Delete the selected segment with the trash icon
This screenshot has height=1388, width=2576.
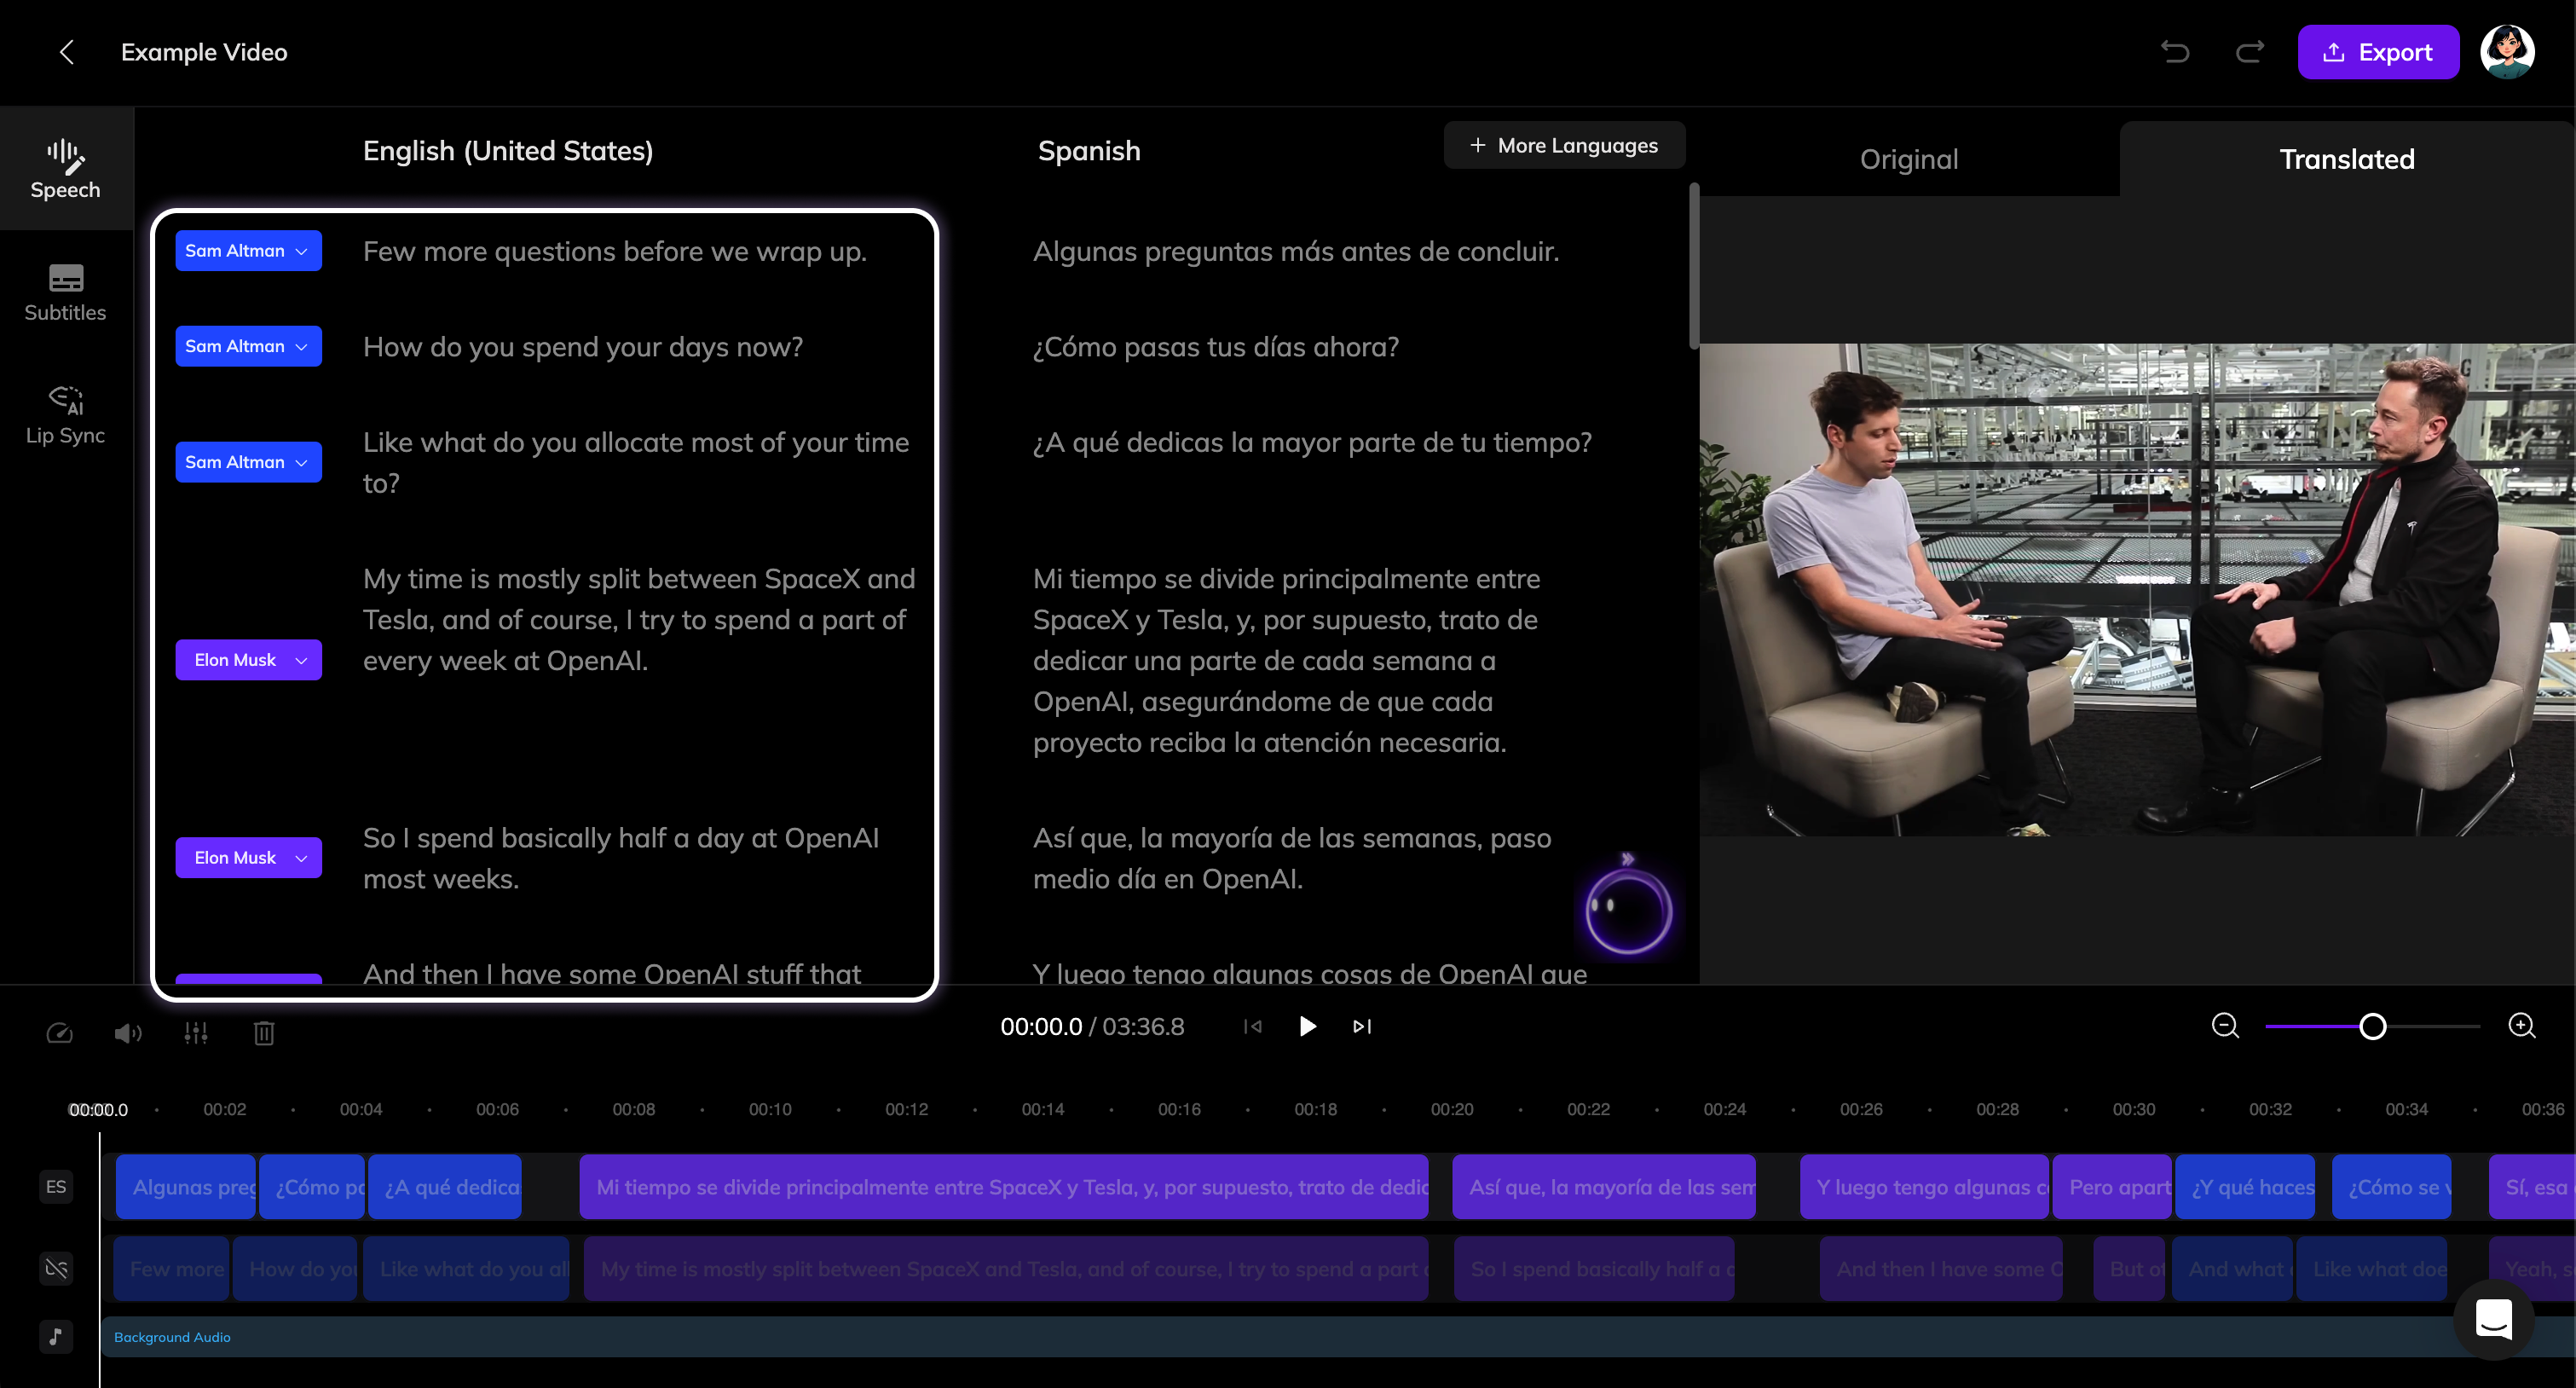click(264, 1032)
